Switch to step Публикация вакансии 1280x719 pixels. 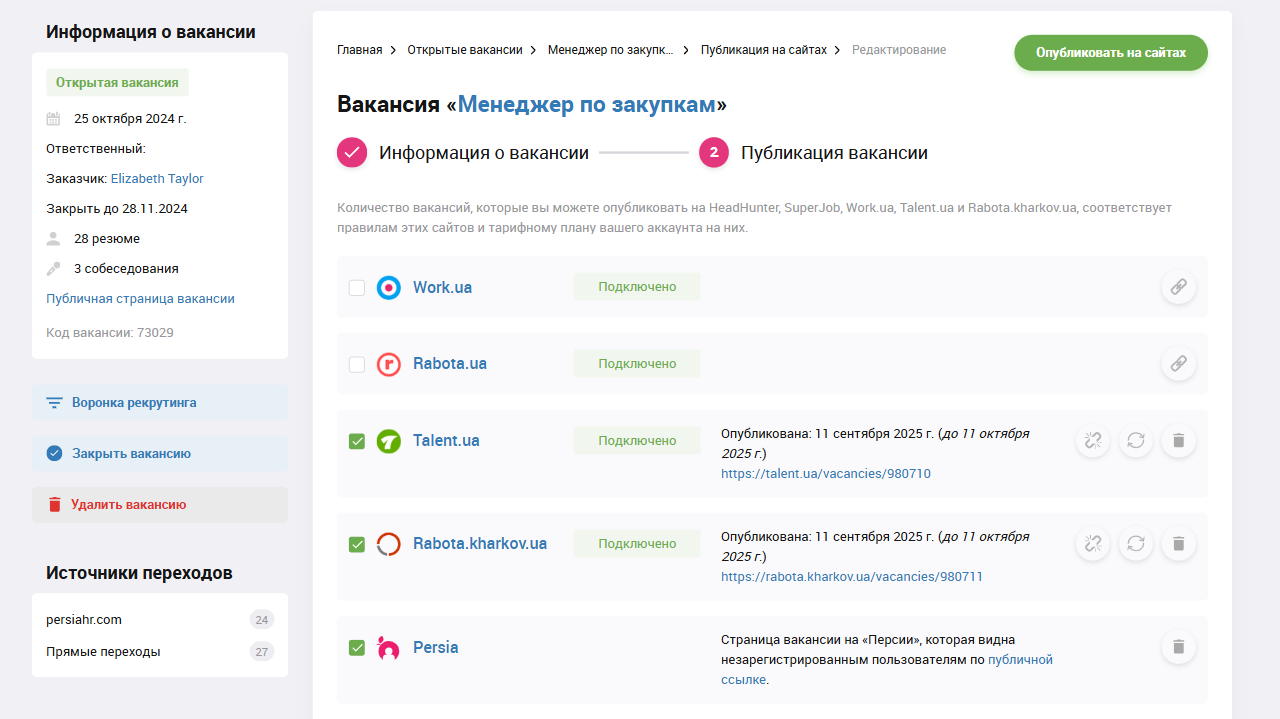tap(833, 152)
